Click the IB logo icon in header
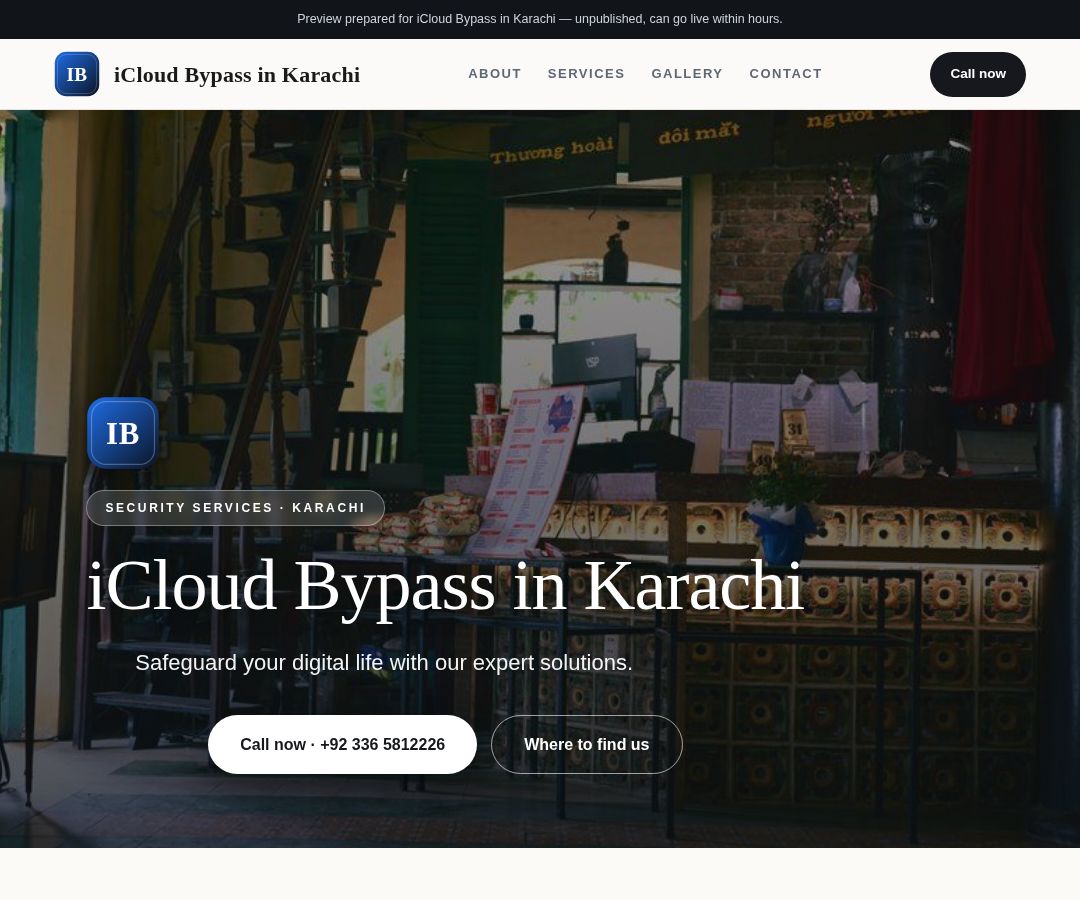This screenshot has height=900, width=1080. [76, 74]
